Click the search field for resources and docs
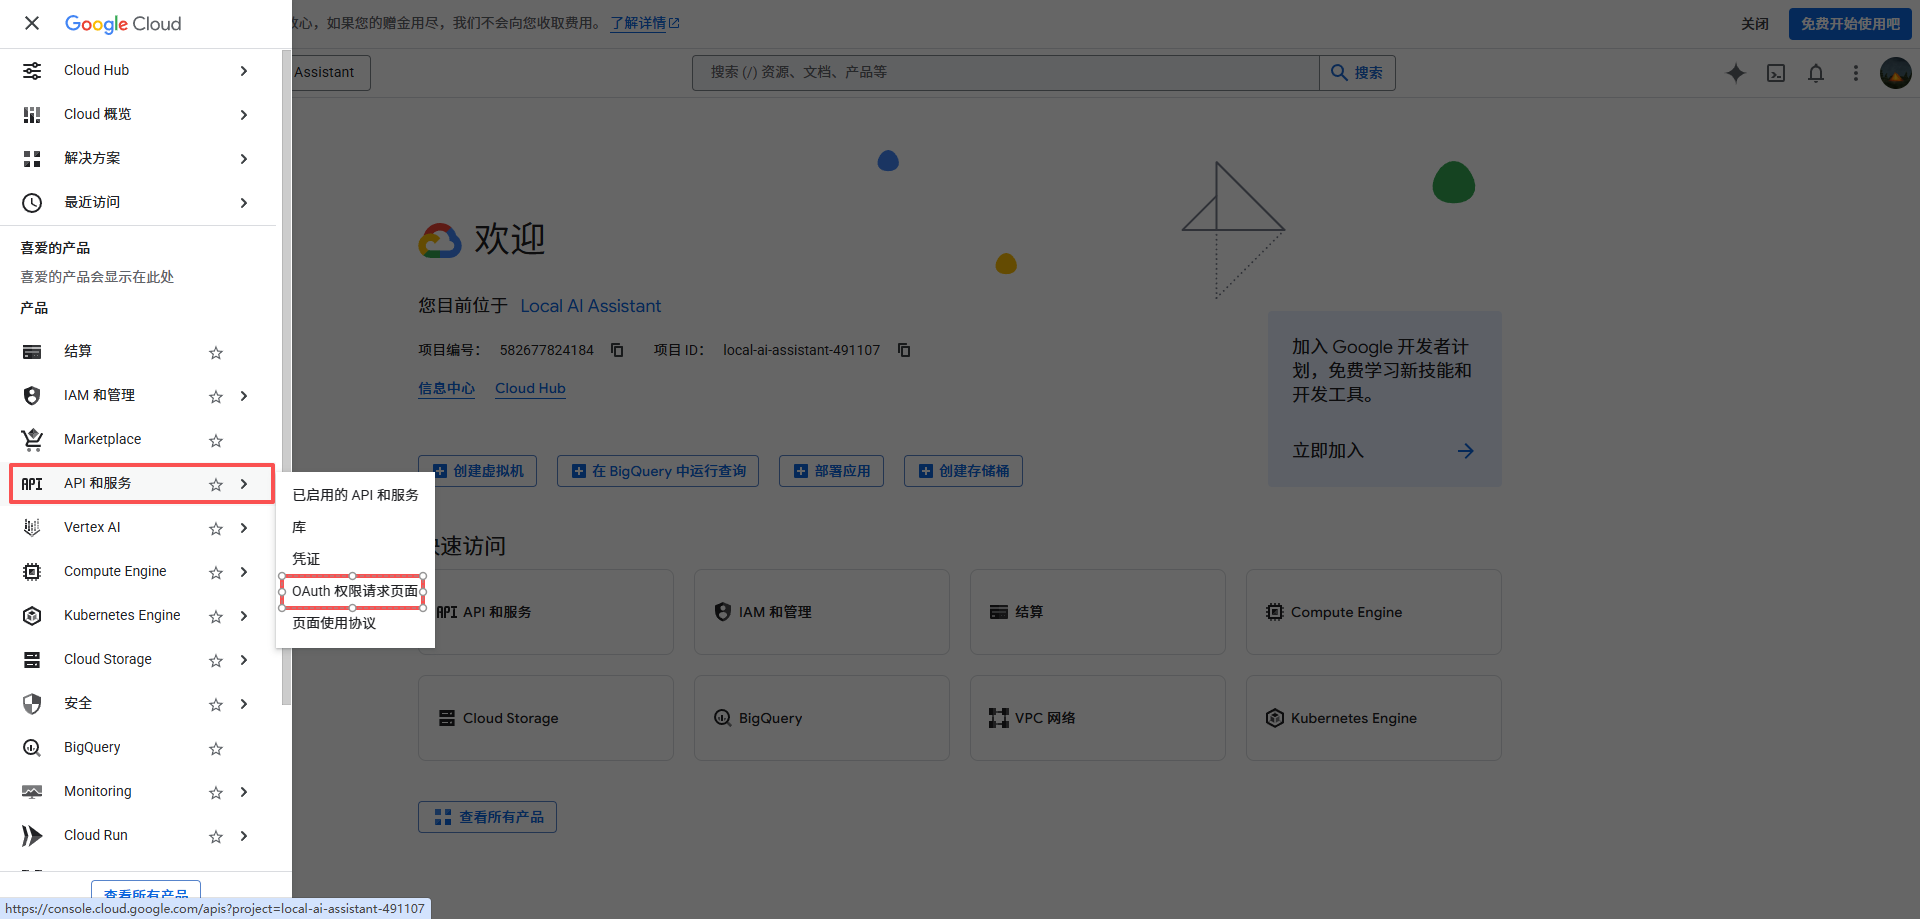The image size is (1920, 919). tap(1006, 73)
